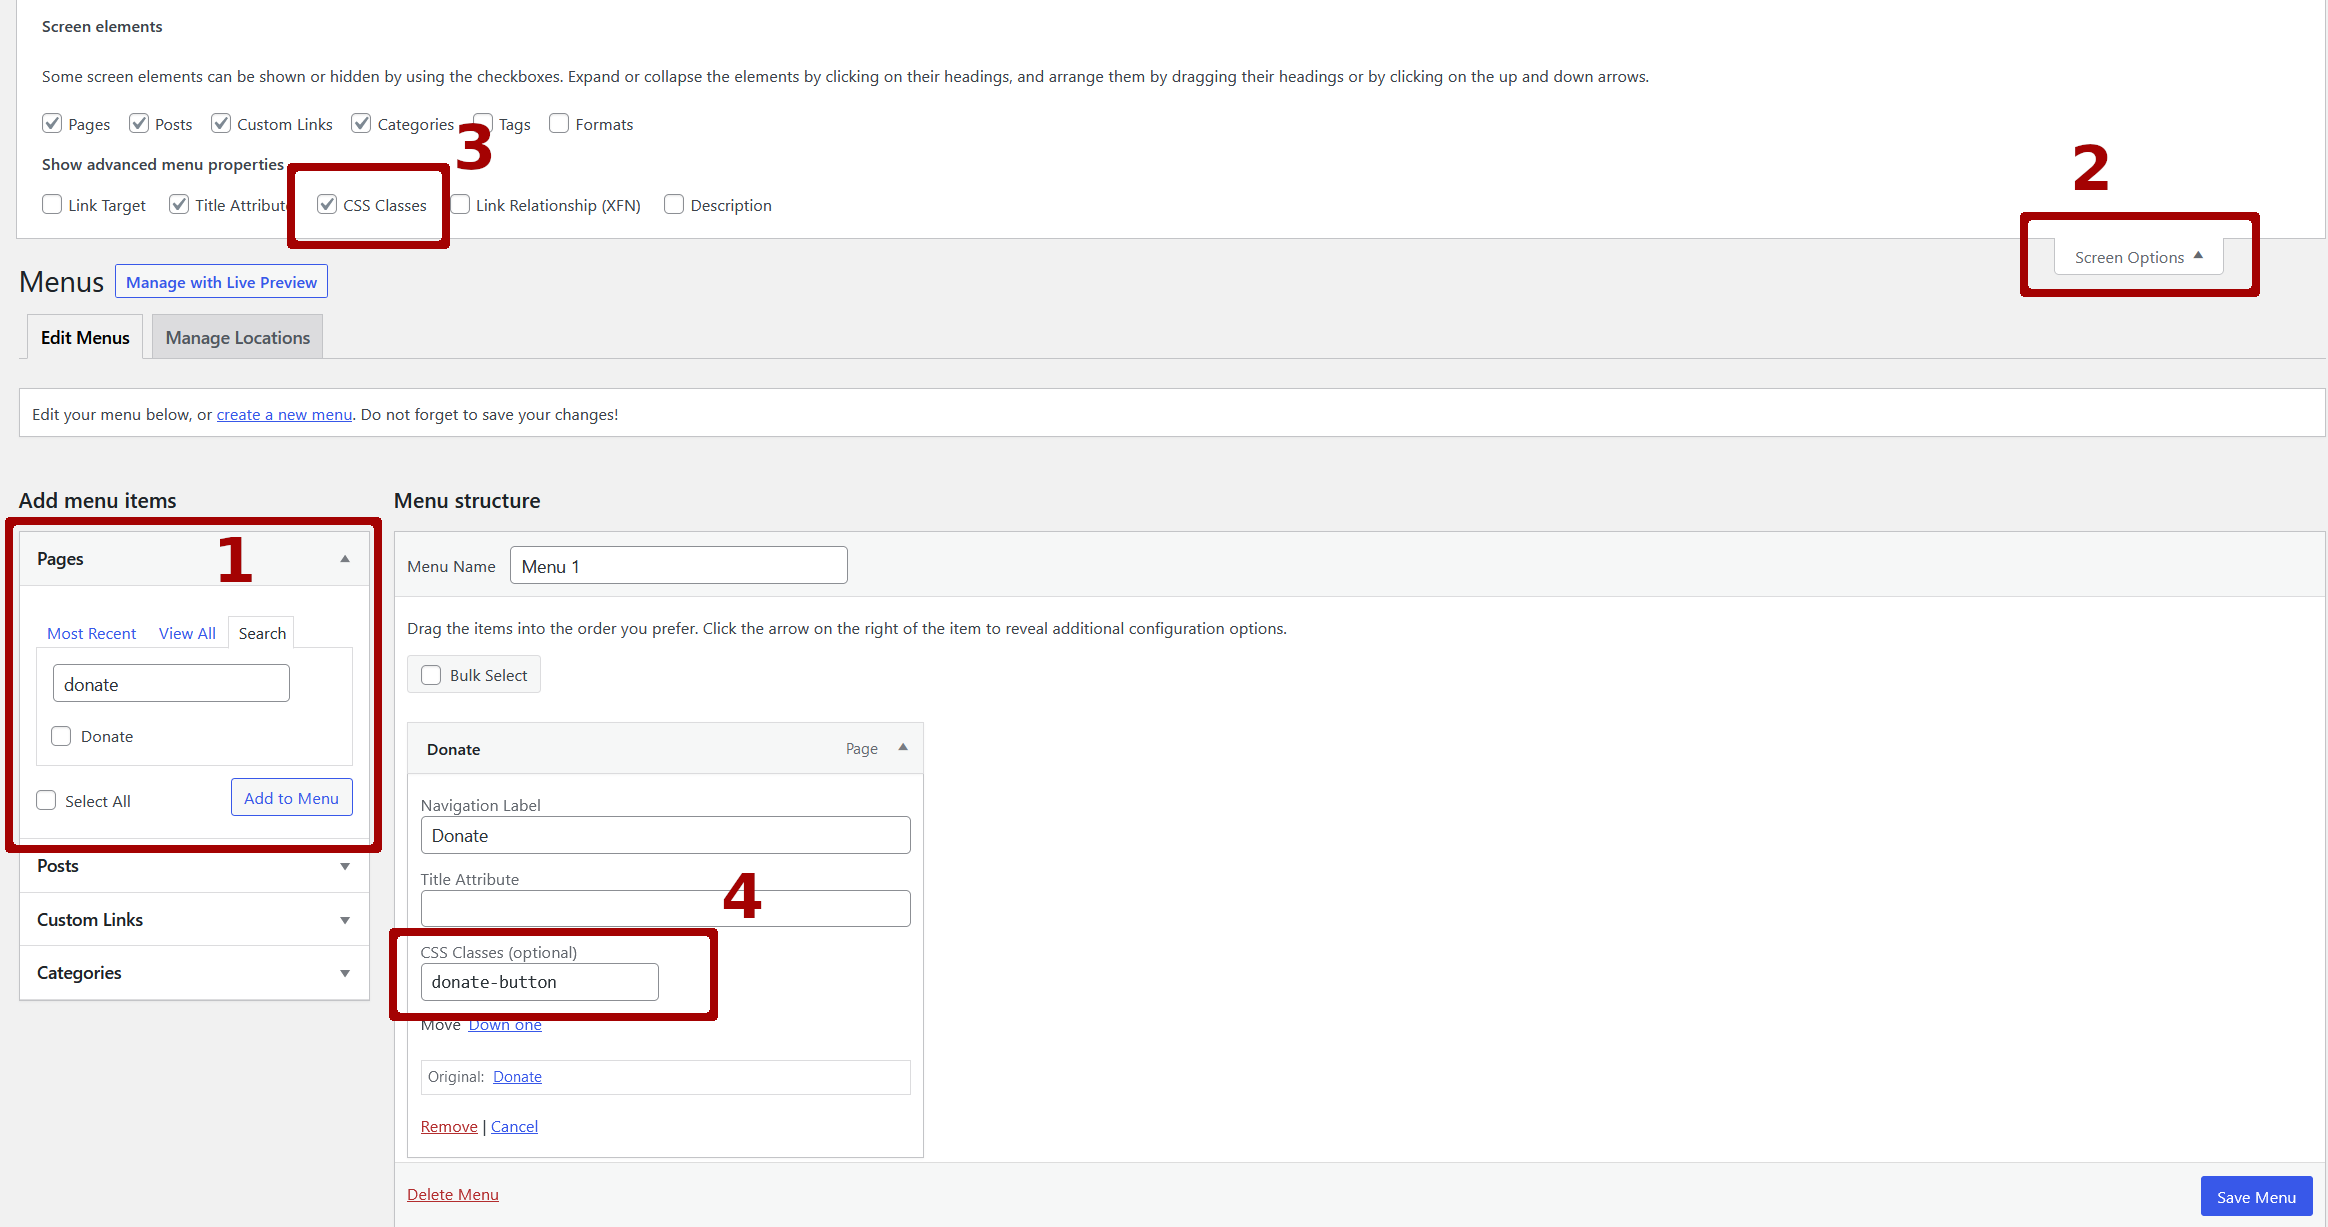This screenshot has height=1227, width=2328.
Task: Toggle the Bulk Select checkbox
Action: (431, 675)
